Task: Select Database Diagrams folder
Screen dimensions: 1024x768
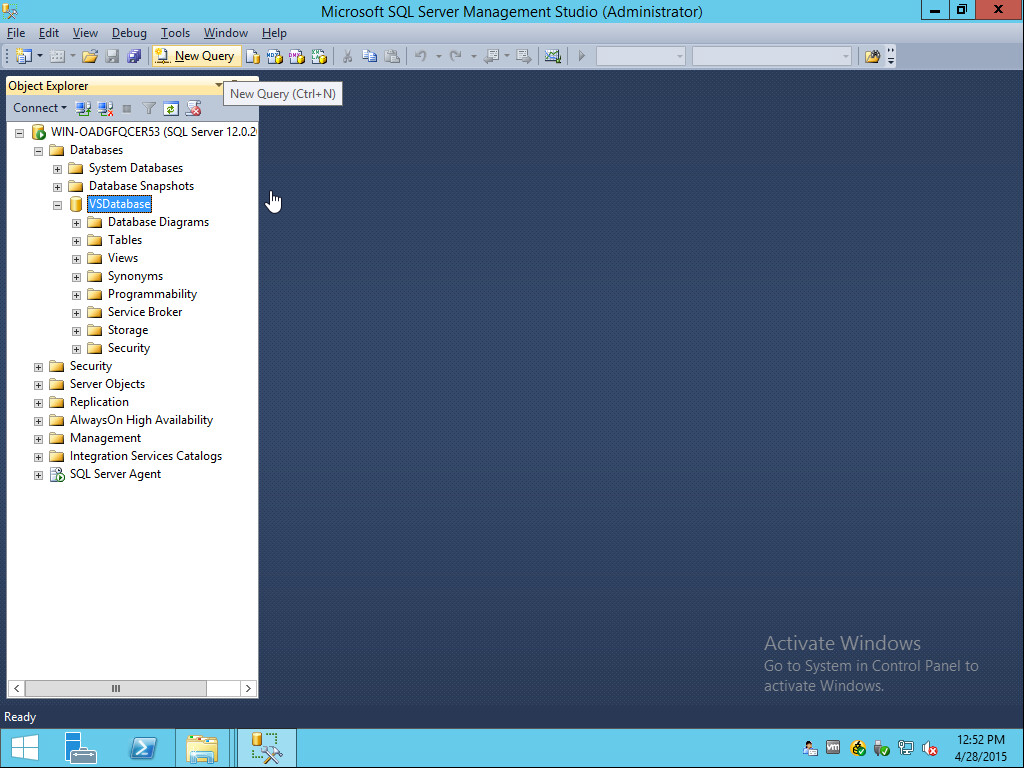Action: pyautogui.click(x=158, y=222)
